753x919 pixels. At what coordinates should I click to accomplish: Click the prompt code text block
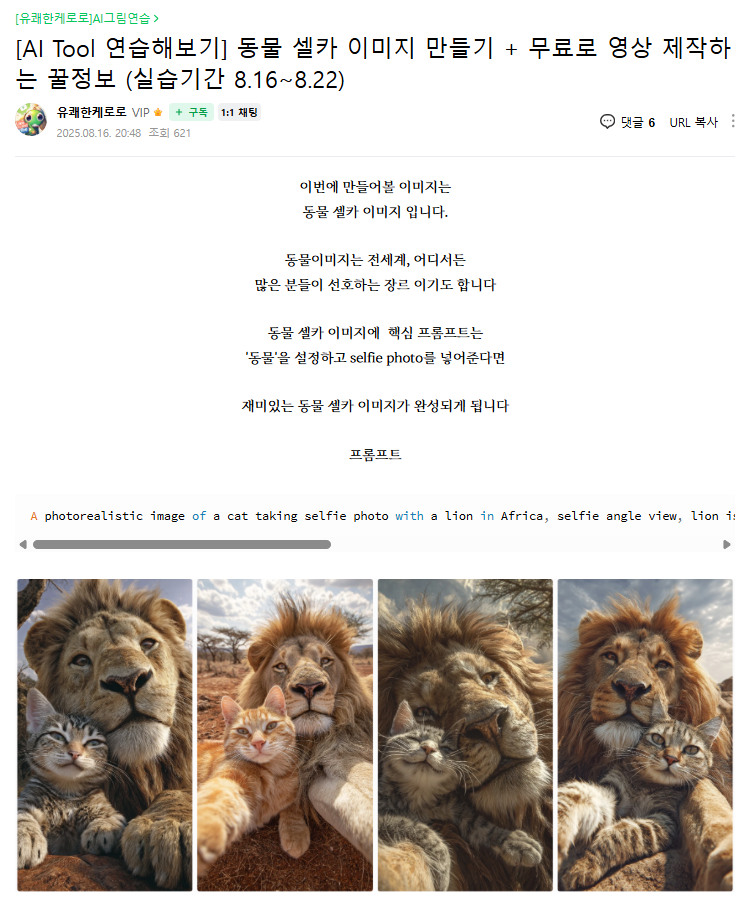click(375, 516)
